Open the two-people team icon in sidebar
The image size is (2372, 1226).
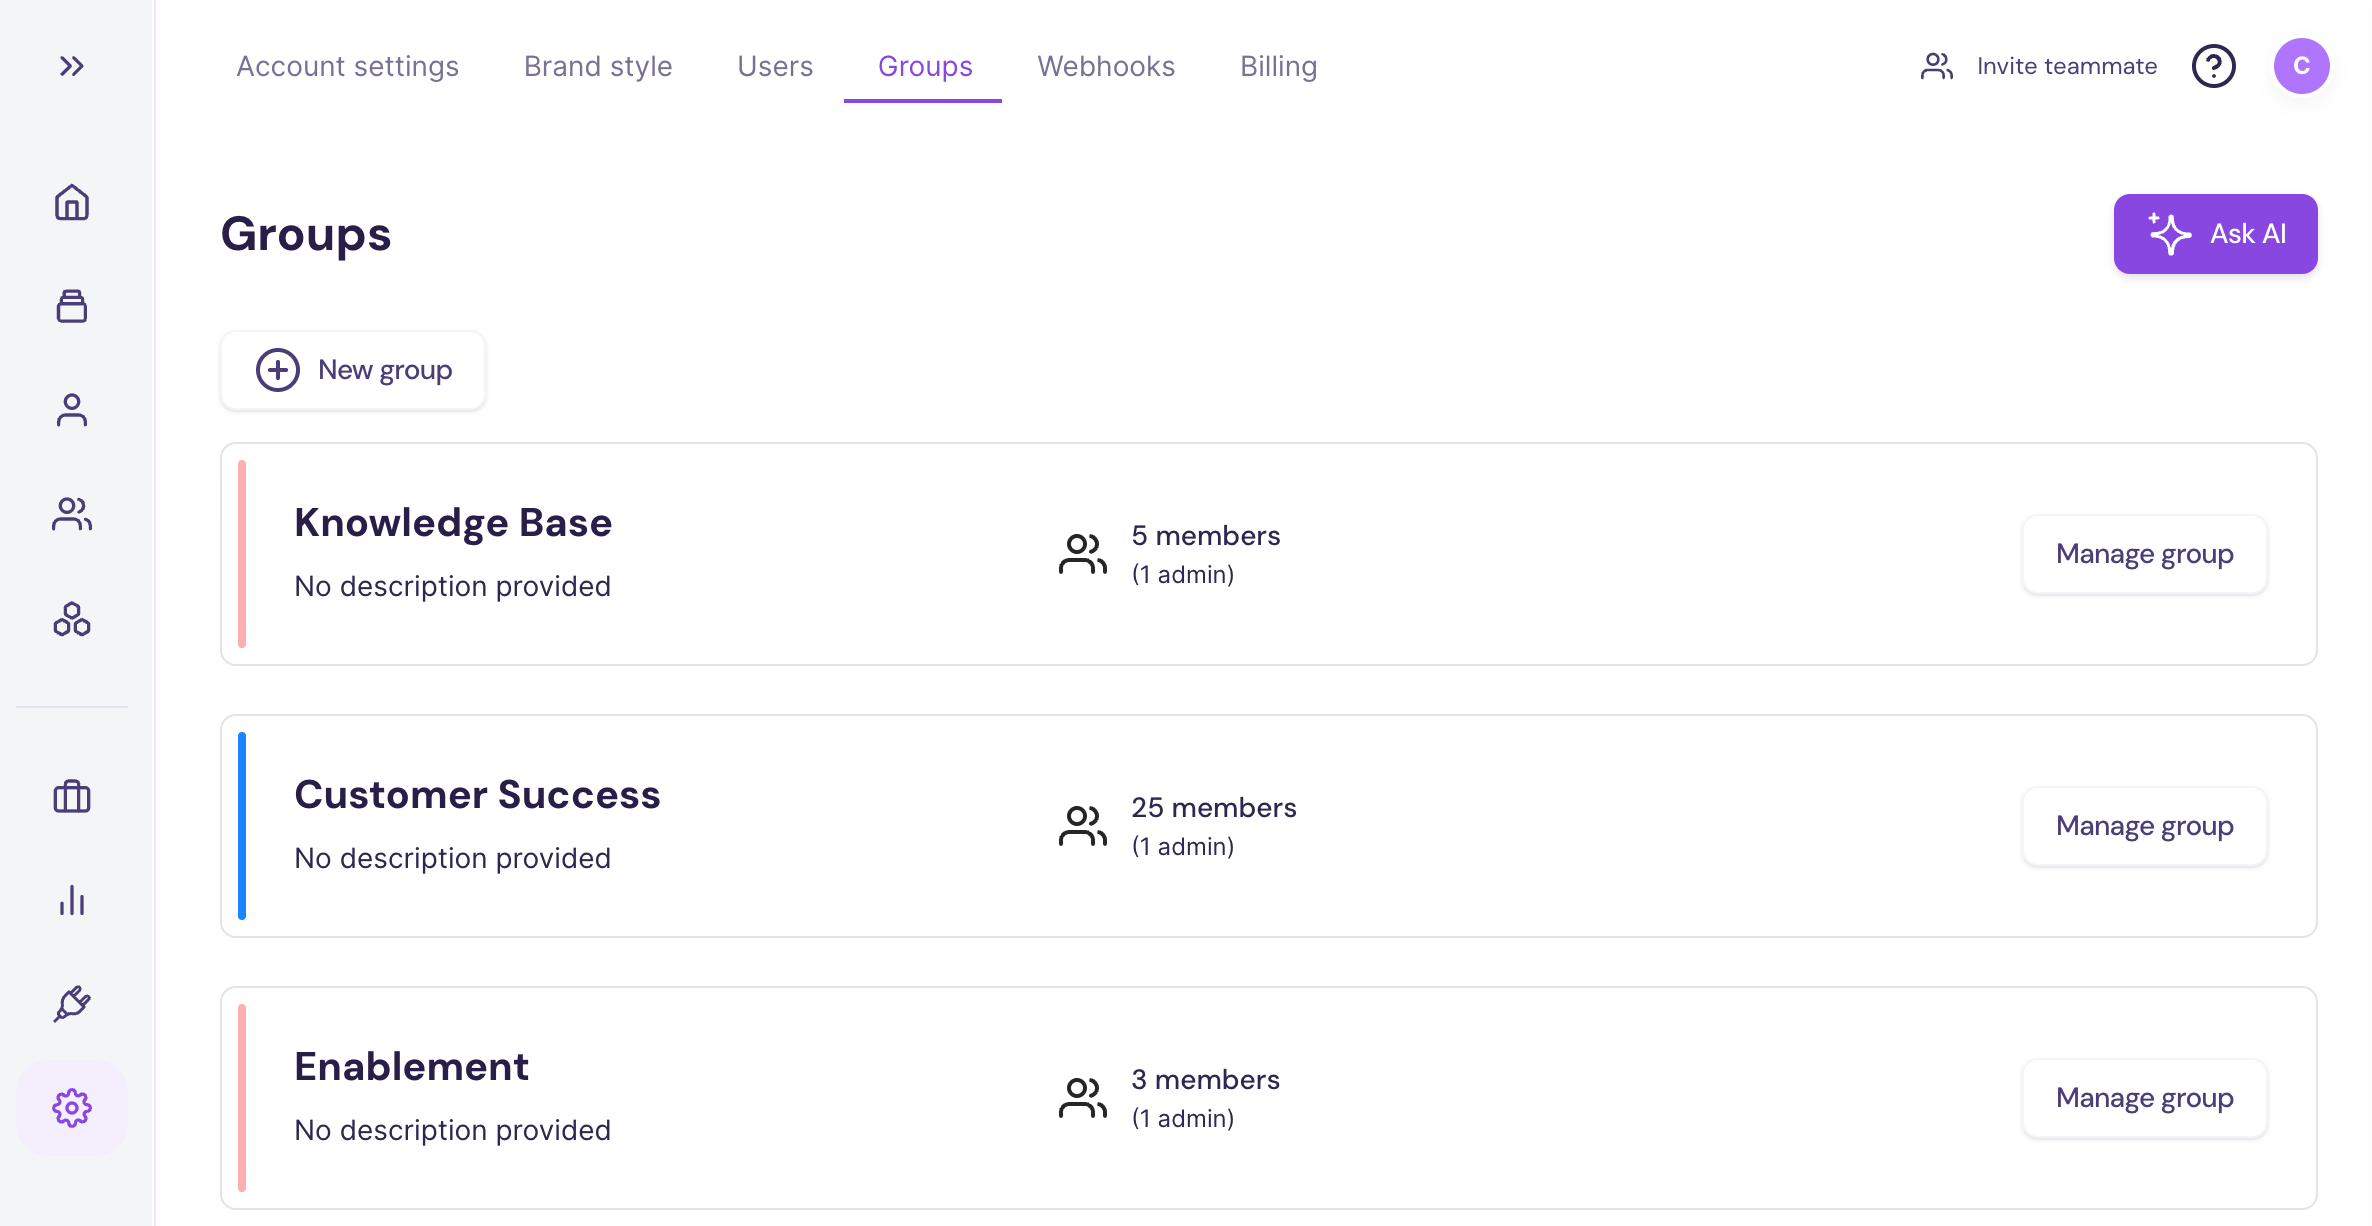click(71, 514)
